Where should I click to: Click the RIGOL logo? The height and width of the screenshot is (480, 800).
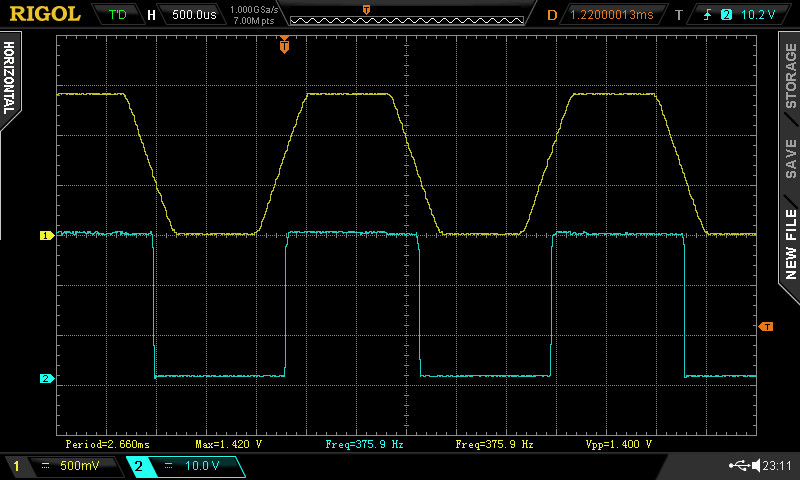45,14
